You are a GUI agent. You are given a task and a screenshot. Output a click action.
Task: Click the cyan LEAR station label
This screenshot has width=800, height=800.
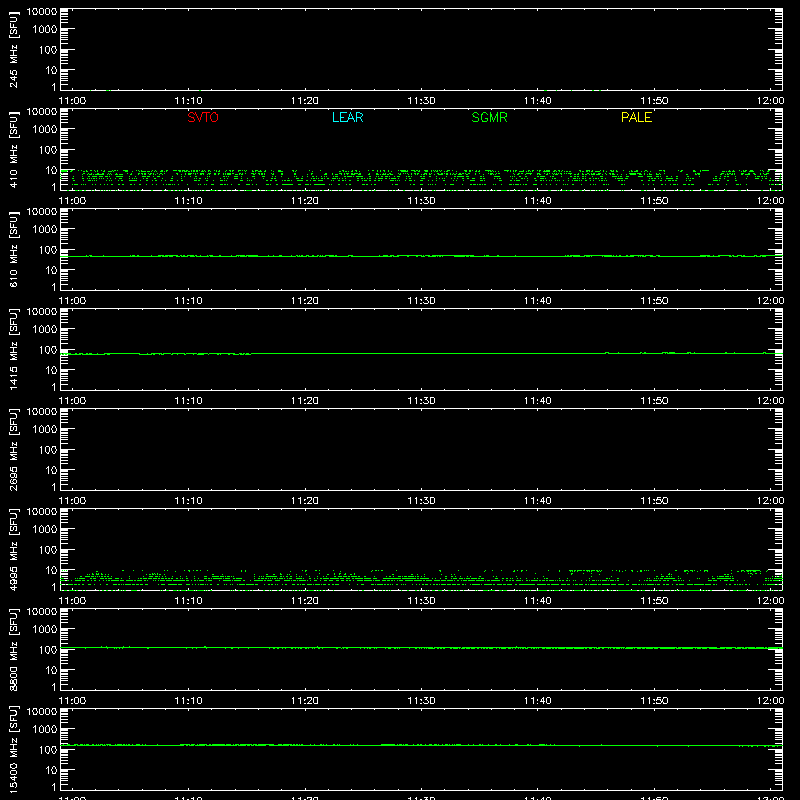pos(347,117)
